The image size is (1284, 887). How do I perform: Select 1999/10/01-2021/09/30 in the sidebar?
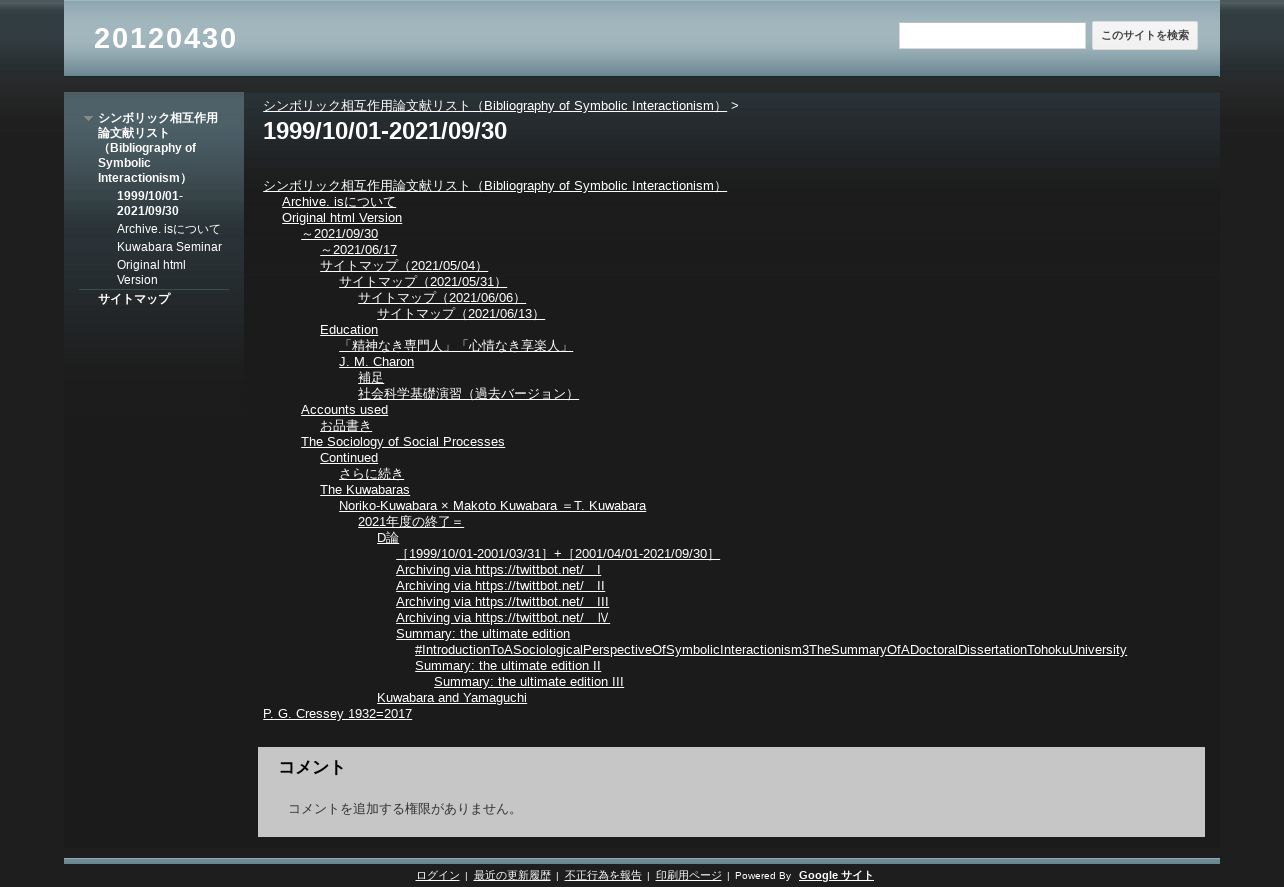(x=150, y=203)
